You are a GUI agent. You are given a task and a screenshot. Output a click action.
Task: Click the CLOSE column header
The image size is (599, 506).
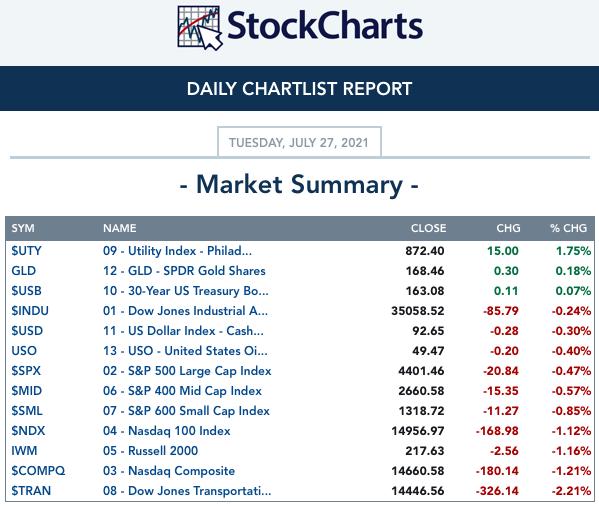[x=428, y=228]
